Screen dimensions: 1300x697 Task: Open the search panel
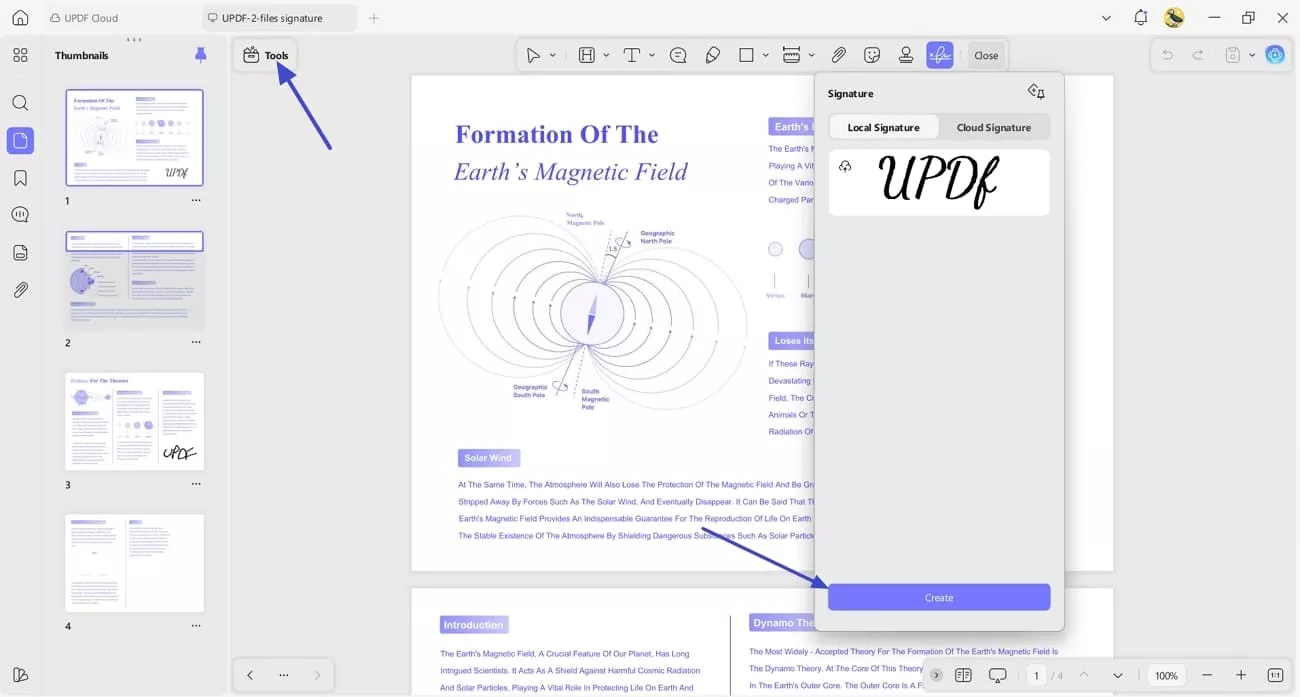pos(20,103)
